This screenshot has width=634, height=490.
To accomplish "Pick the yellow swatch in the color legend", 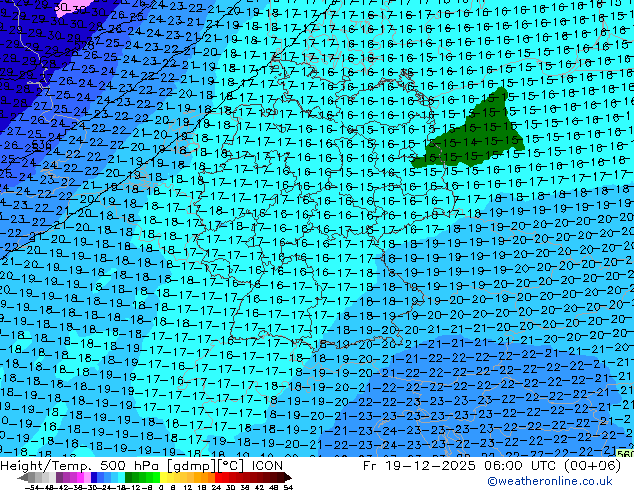I will pyautogui.click(x=163, y=477).
